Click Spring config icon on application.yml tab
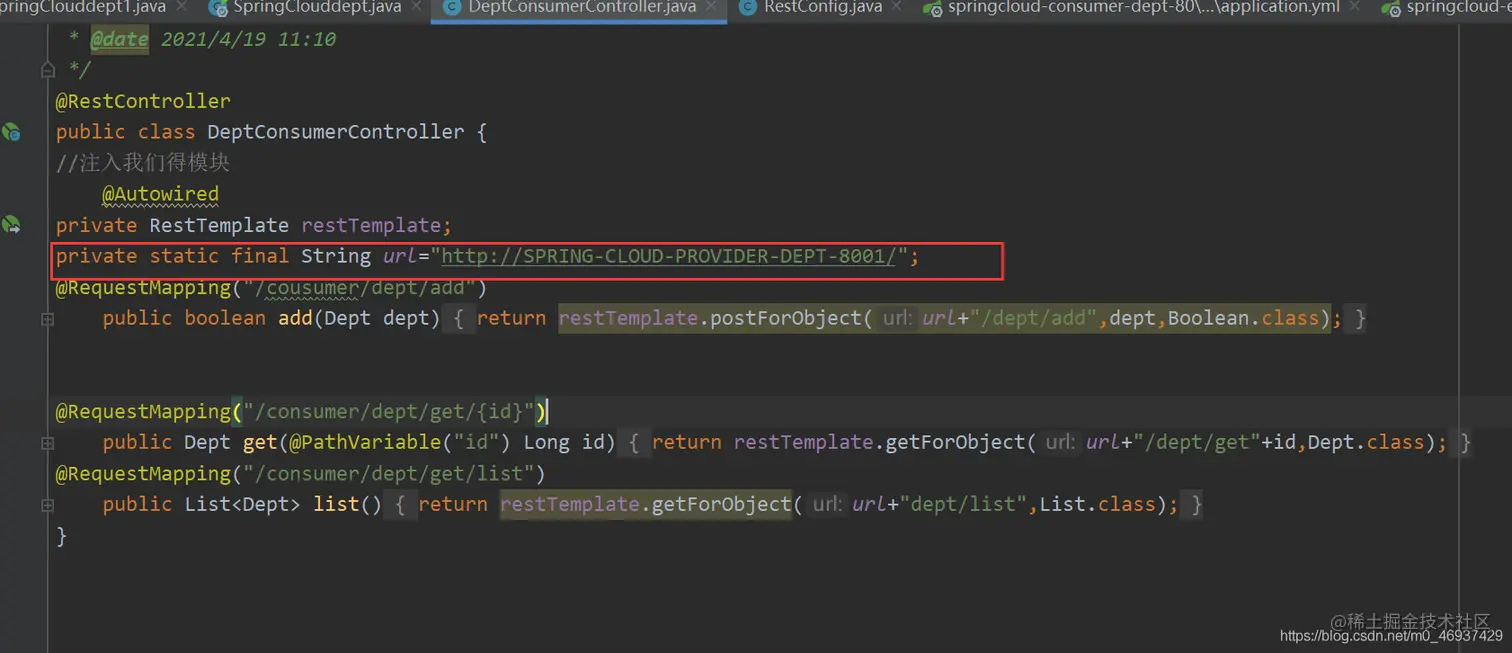The width and height of the screenshot is (1512, 653). click(932, 8)
